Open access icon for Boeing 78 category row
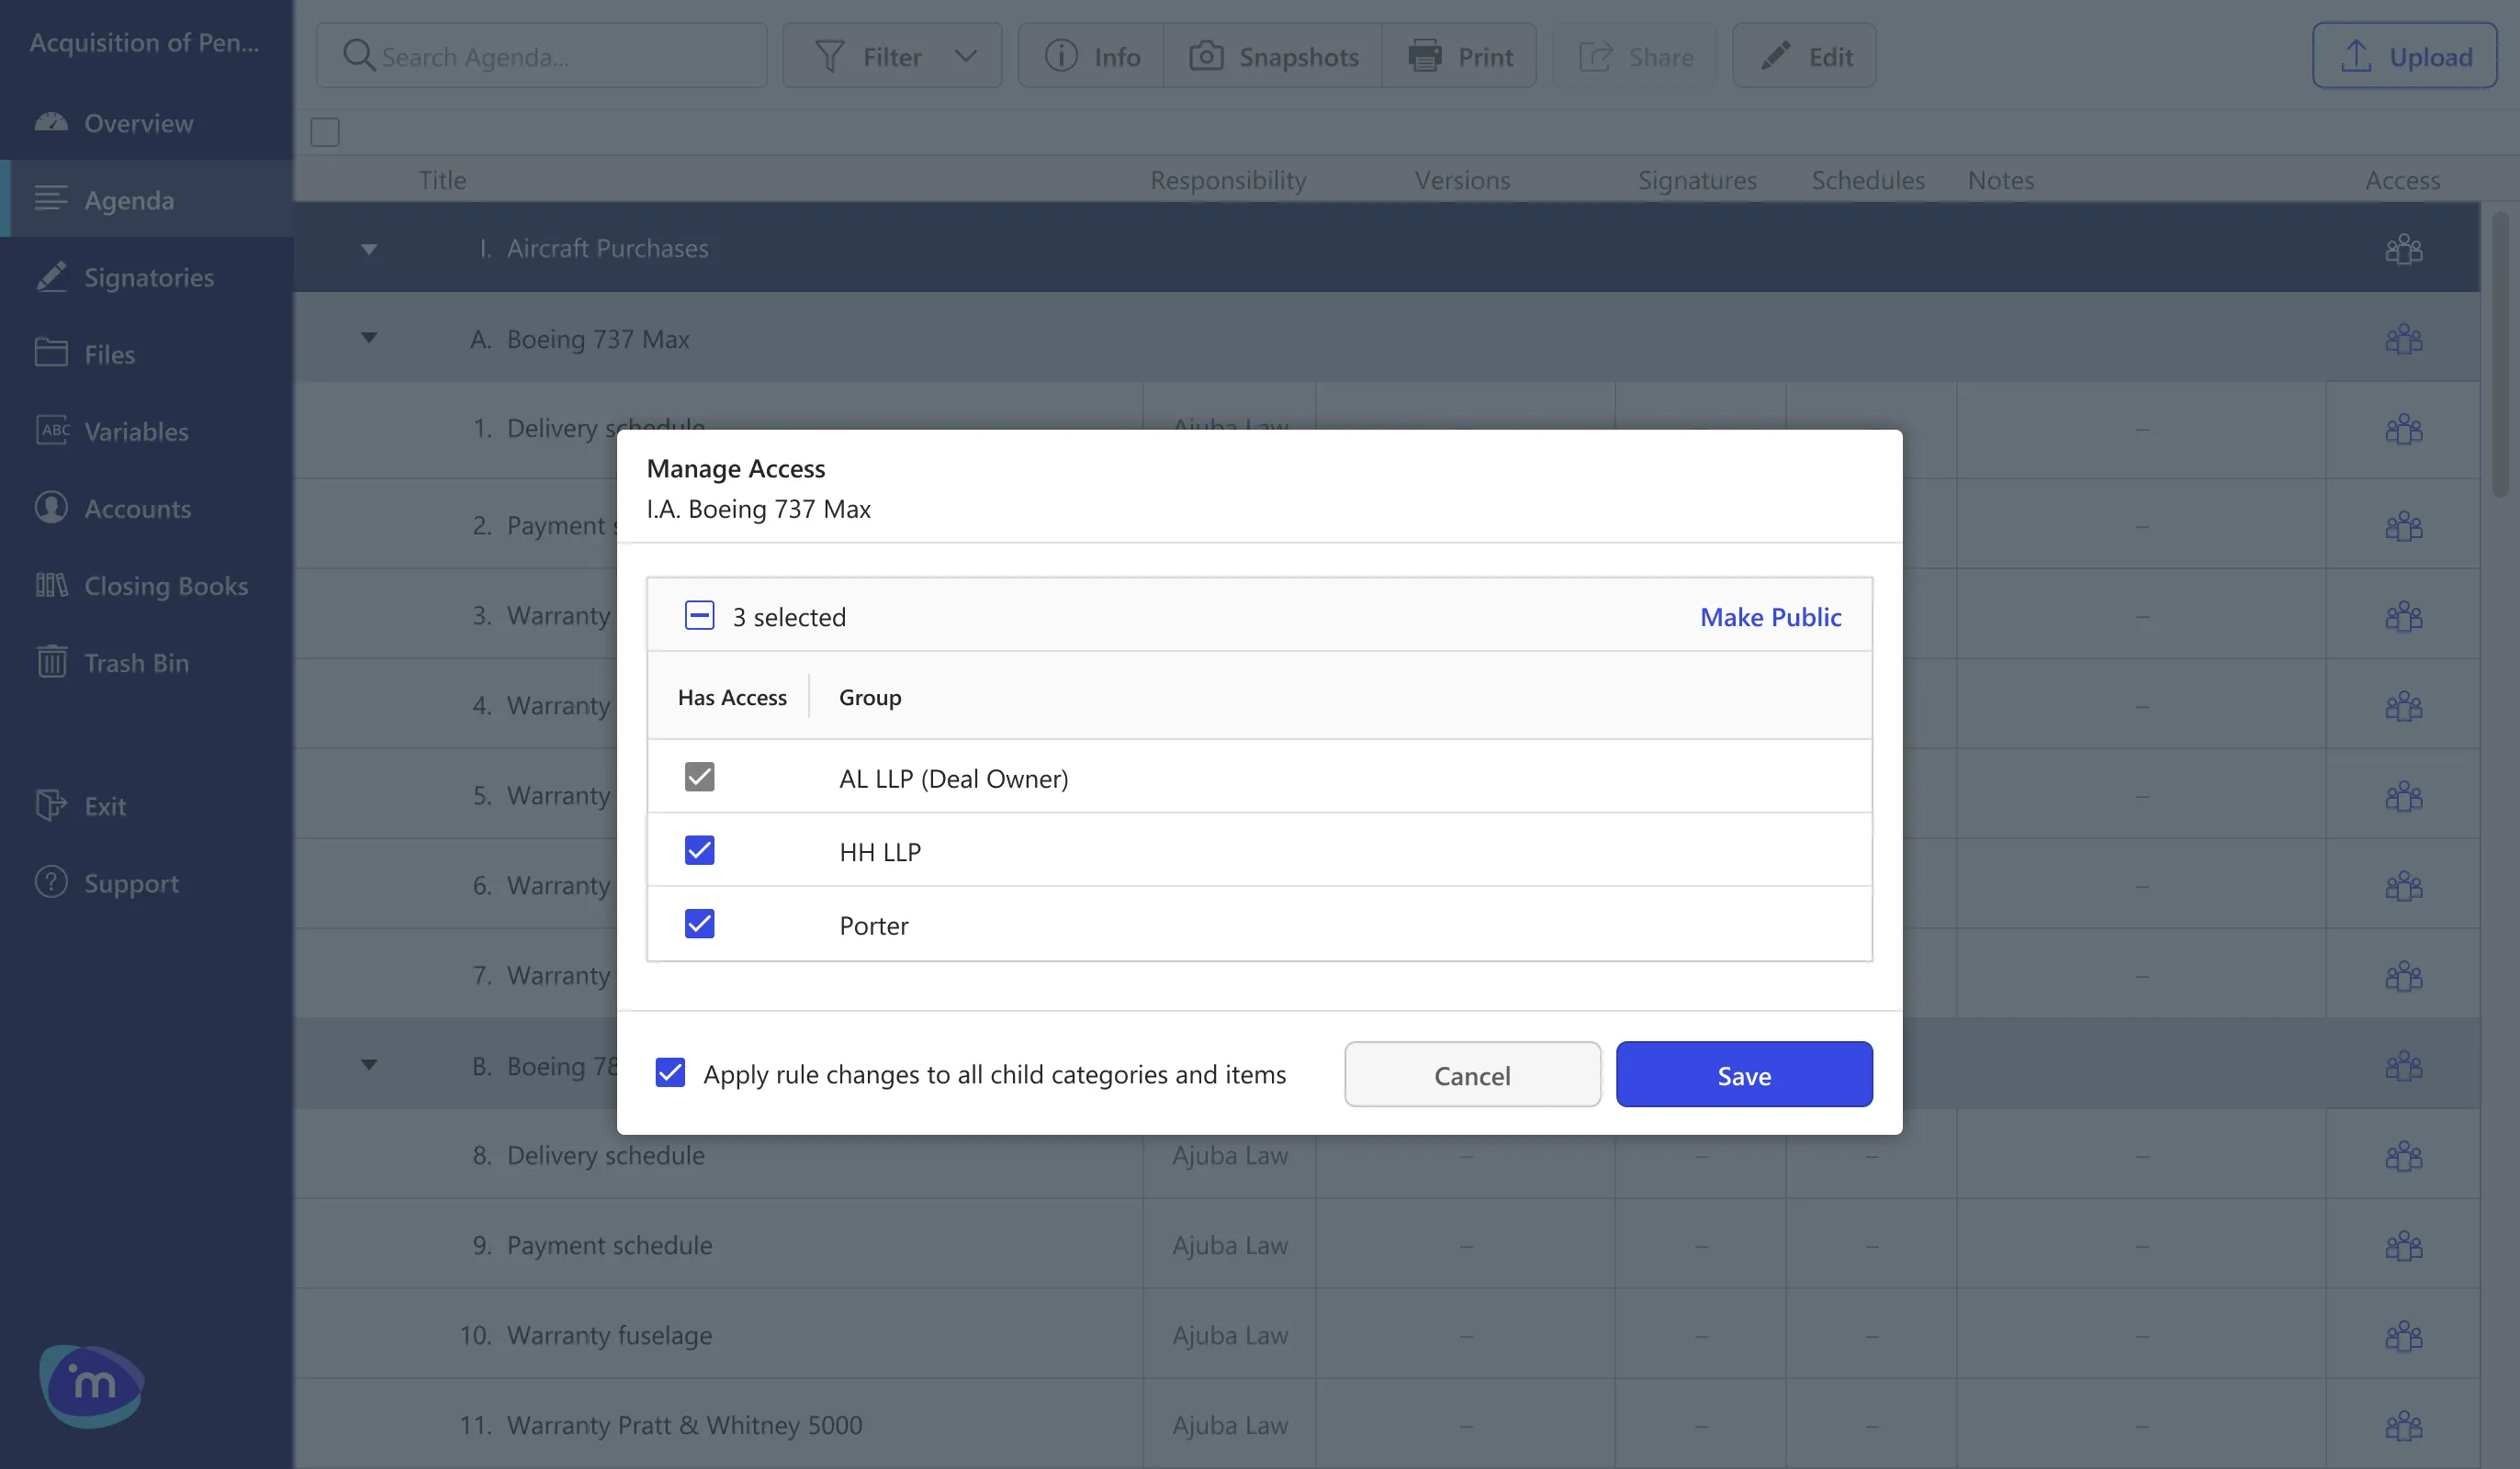This screenshot has height=1469, width=2520. click(x=2403, y=1066)
